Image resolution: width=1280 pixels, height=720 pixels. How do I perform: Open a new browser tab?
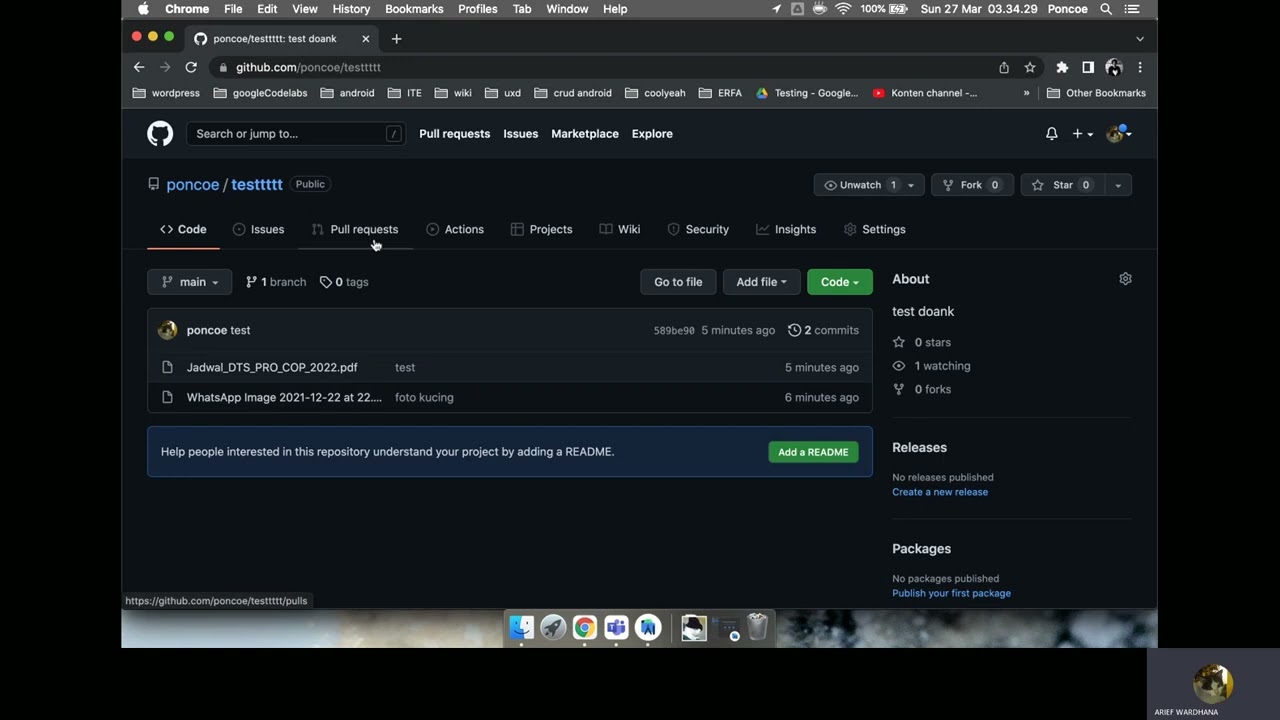pyautogui.click(x=396, y=39)
